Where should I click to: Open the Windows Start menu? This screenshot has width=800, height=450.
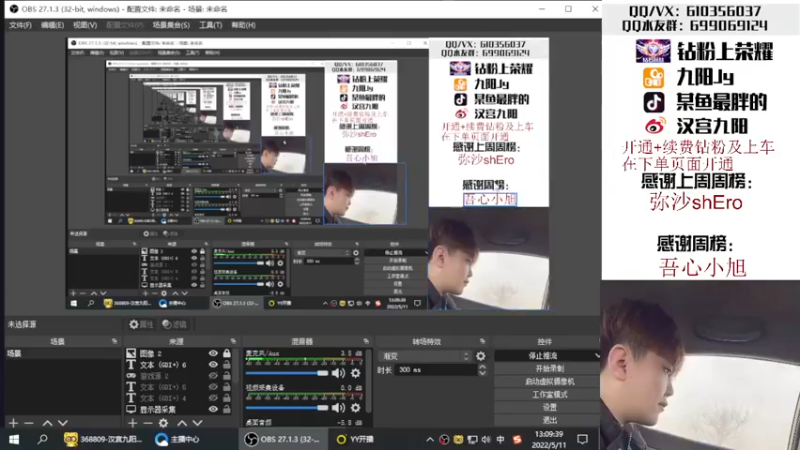tap(14, 439)
